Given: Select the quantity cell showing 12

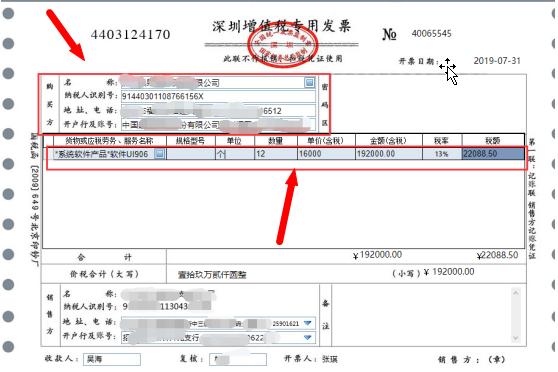Looking at the screenshot, I should pyautogui.click(x=276, y=154).
